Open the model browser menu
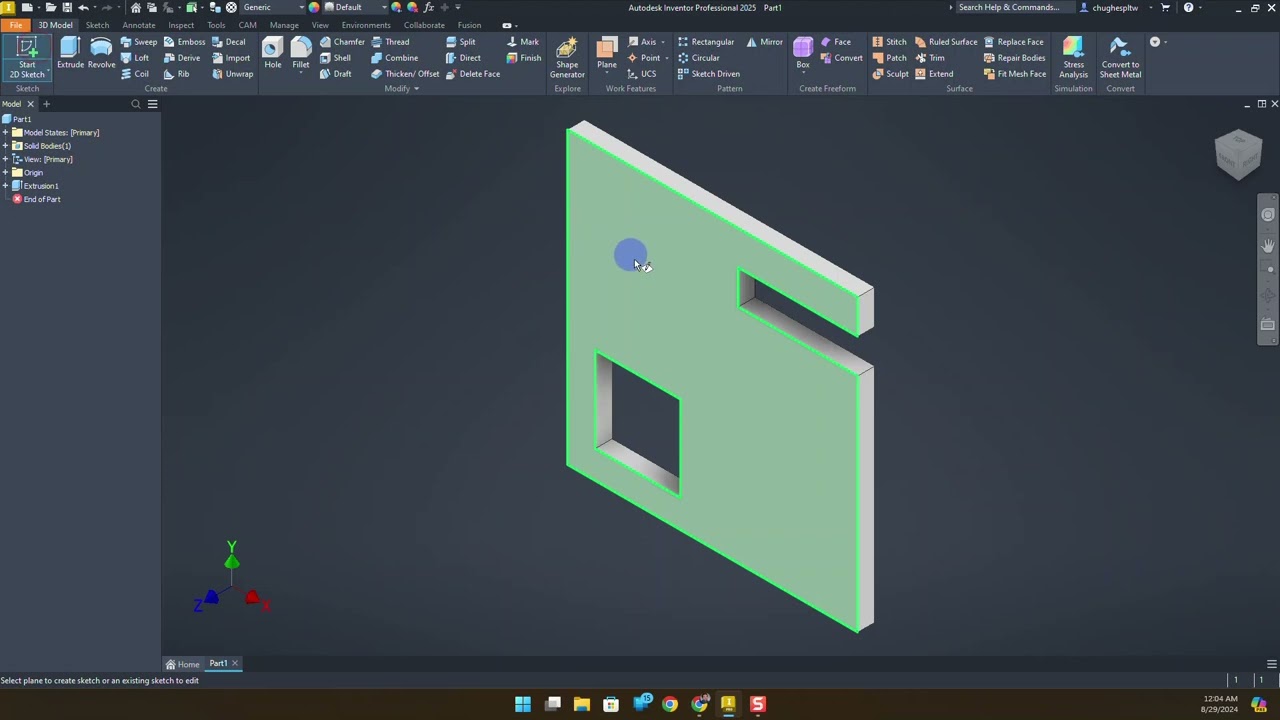1280x720 pixels. point(152,104)
